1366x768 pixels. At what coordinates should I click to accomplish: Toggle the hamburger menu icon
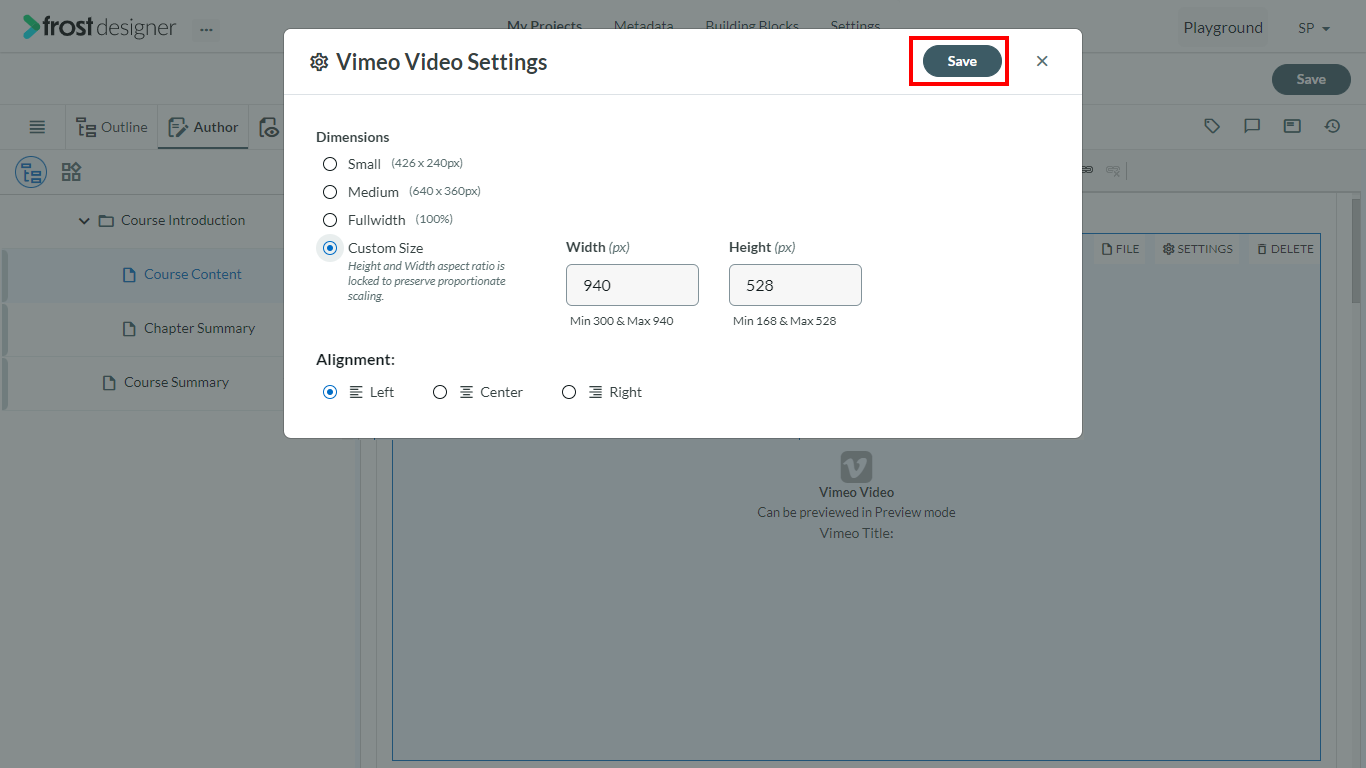pyautogui.click(x=37, y=127)
